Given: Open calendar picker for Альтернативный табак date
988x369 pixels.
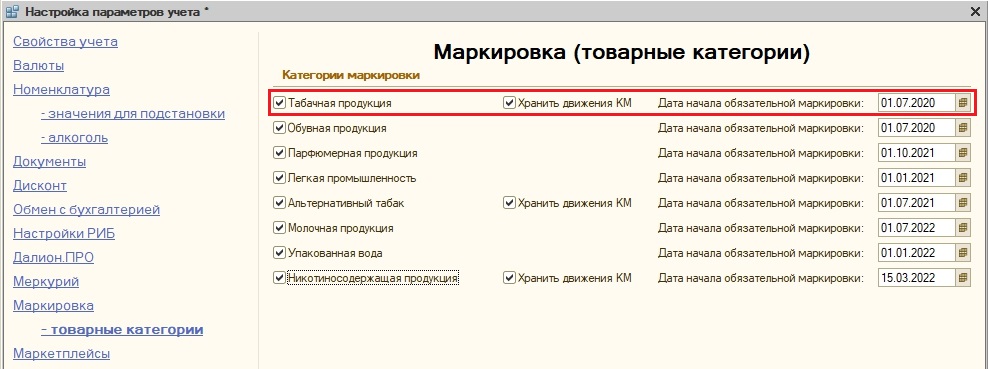Looking at the screenshot, I should [x=963, y=203].
